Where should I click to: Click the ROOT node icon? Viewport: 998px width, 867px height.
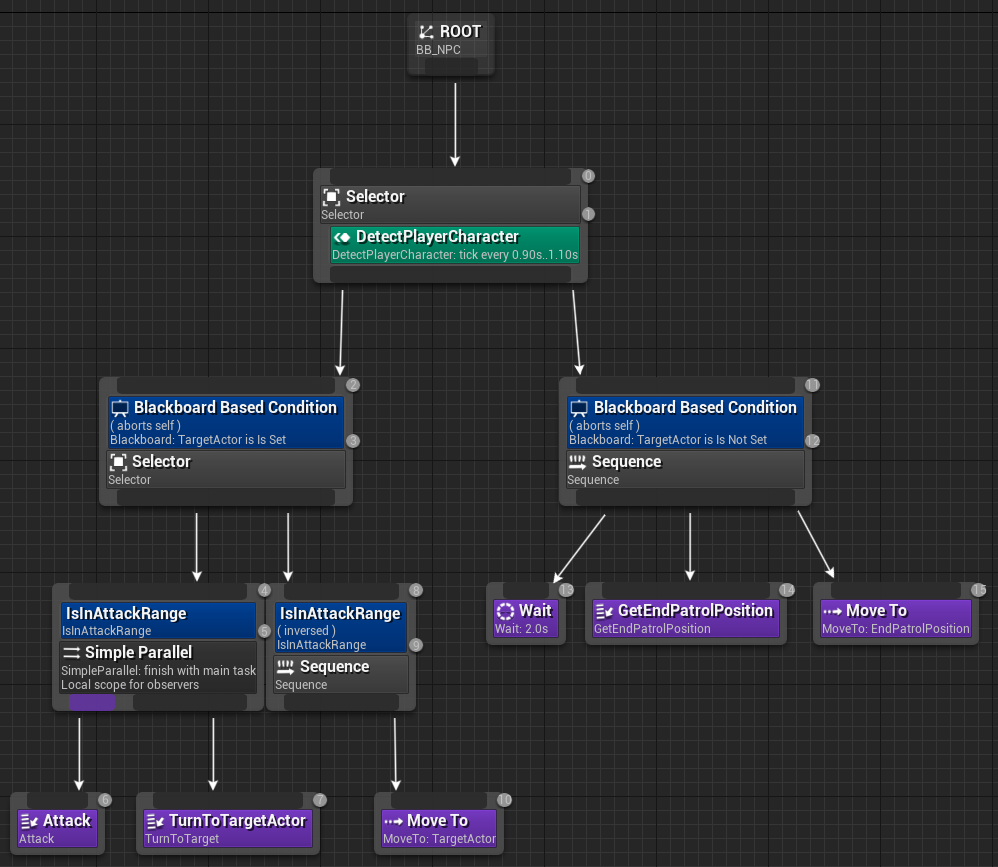426,31
